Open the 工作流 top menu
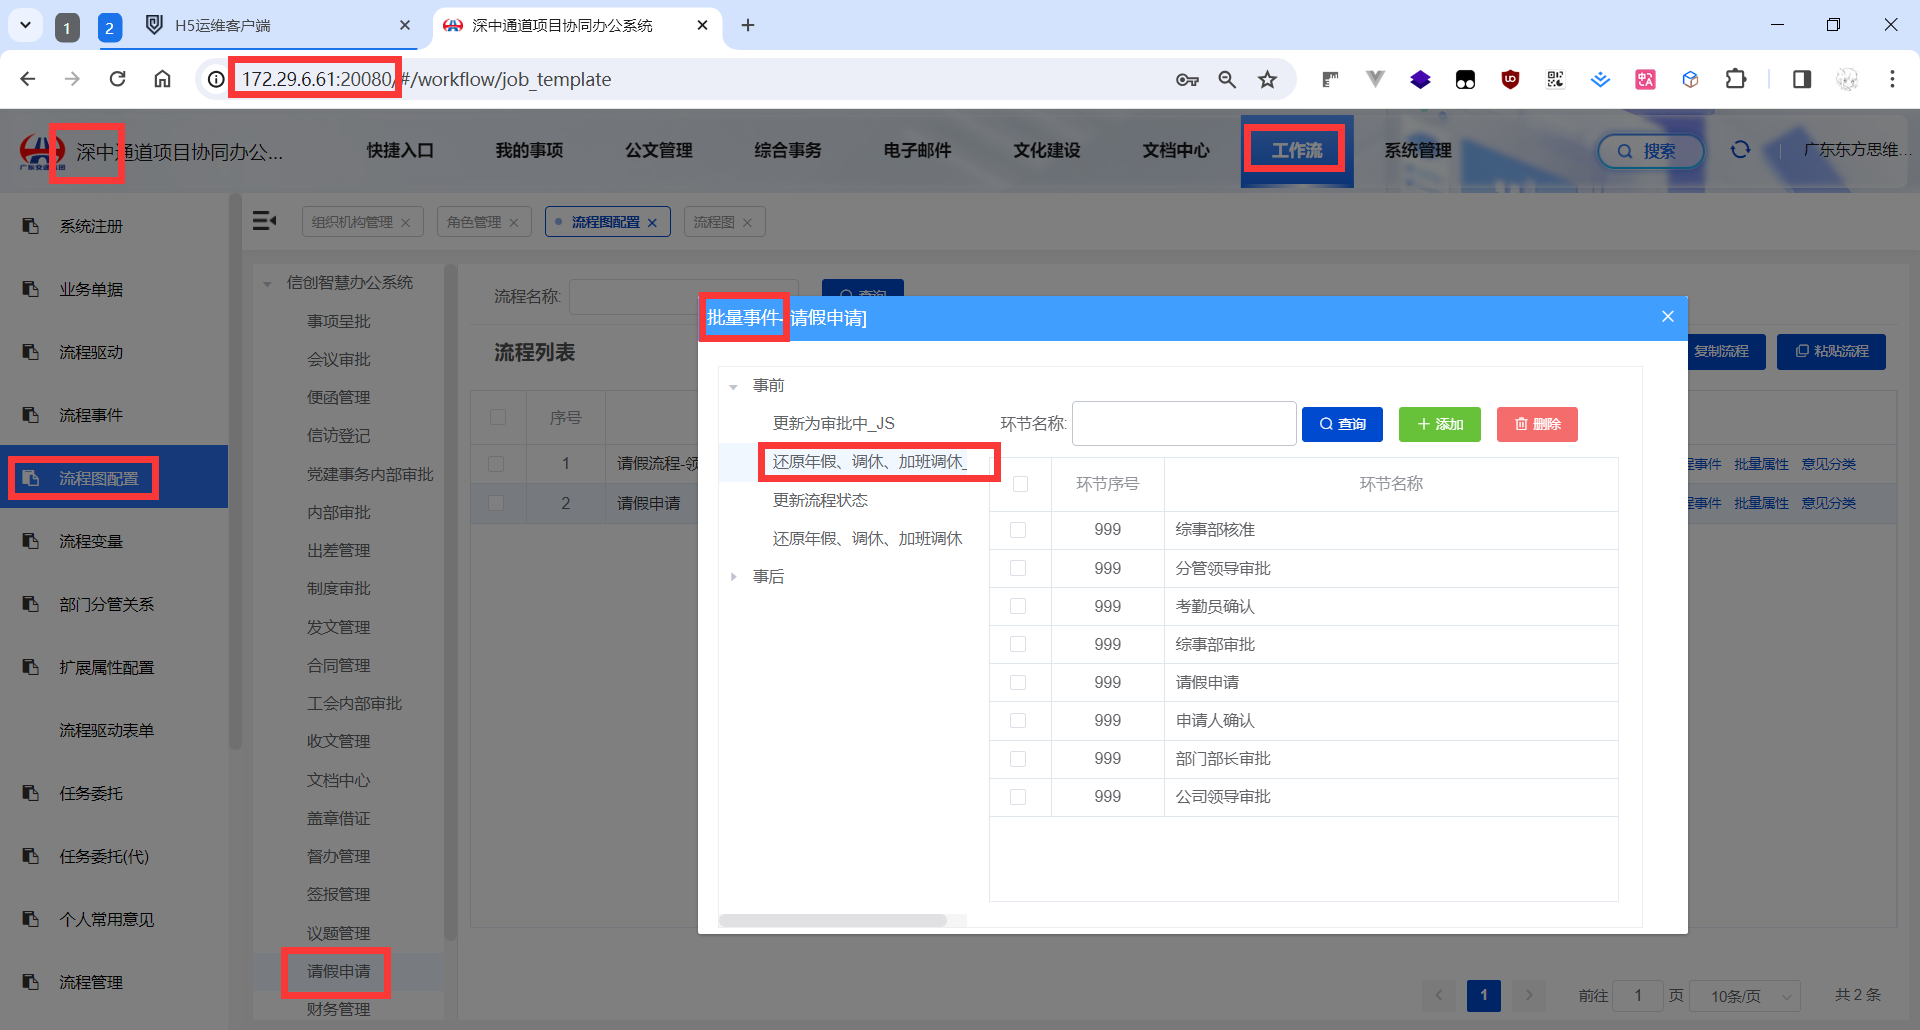 coord(1297,150)
